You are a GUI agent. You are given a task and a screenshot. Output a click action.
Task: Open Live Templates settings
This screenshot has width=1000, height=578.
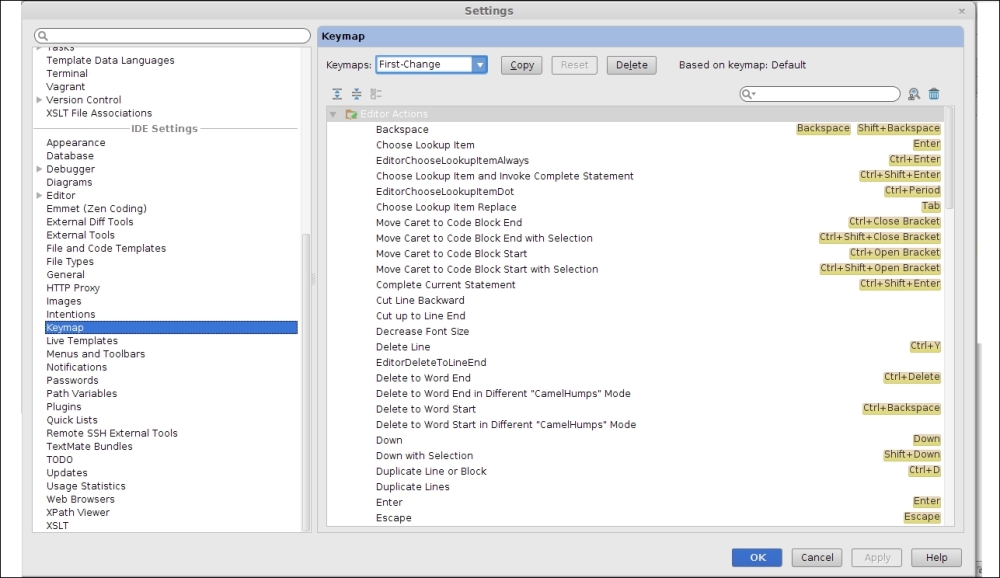(82, 341)
